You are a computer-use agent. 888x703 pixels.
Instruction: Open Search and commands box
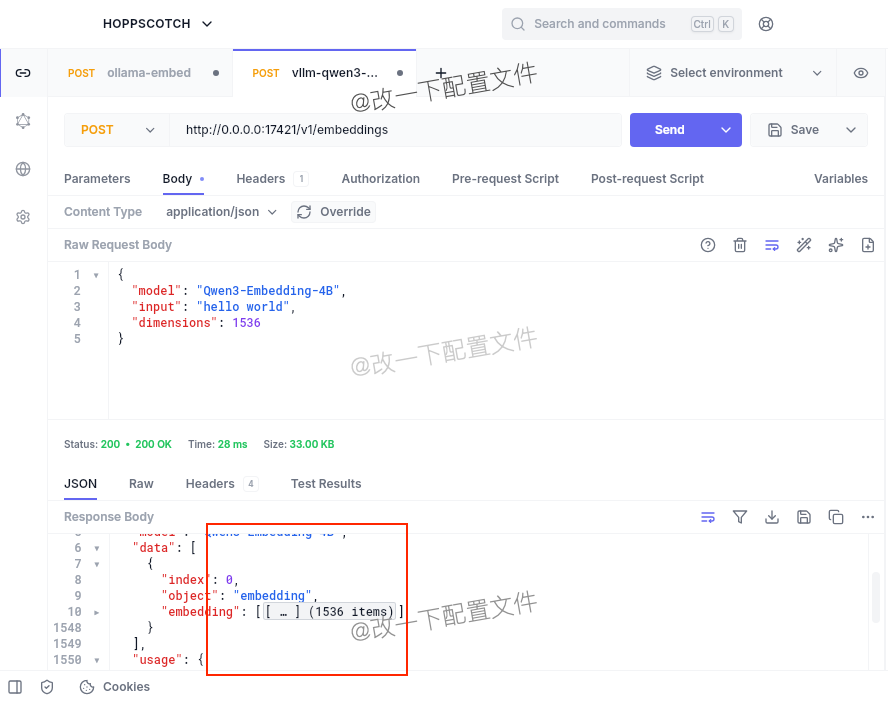coord(622,24)
